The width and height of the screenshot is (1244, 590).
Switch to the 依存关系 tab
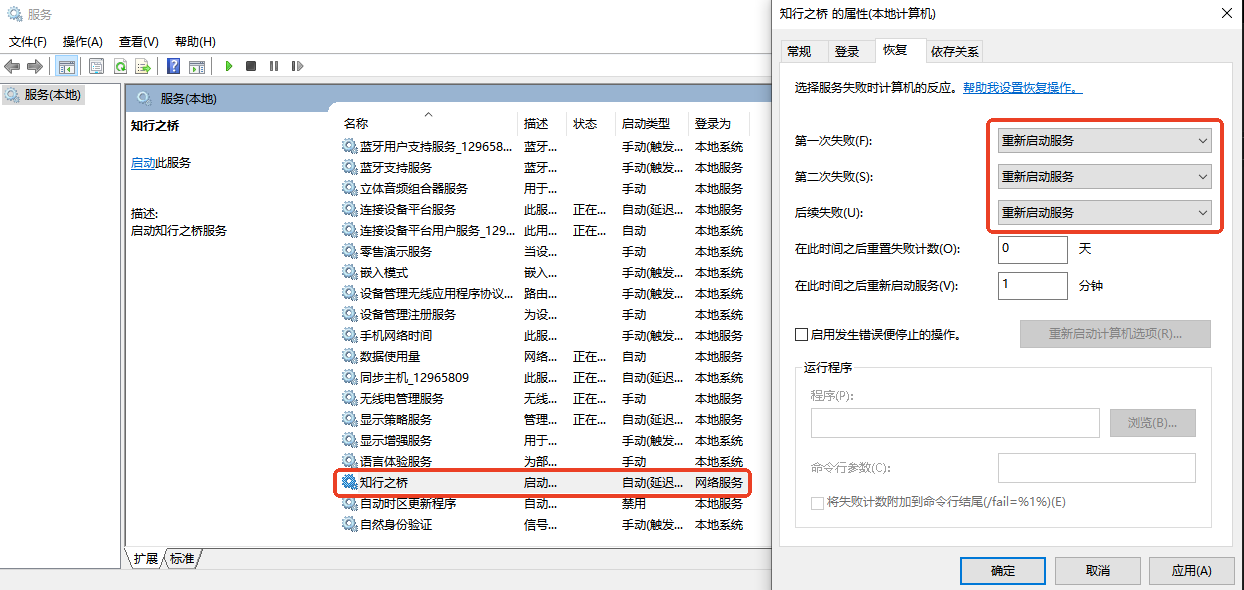click(x=954, y=51)
